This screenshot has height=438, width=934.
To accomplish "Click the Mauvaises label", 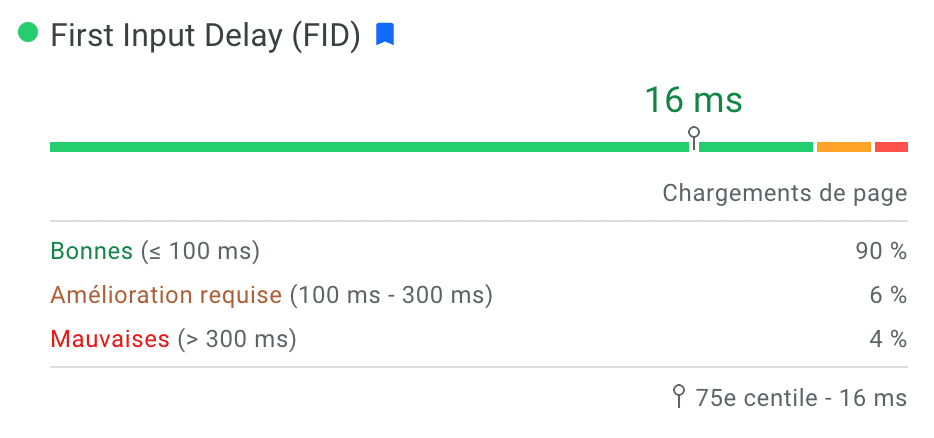I will pos(110,339).
